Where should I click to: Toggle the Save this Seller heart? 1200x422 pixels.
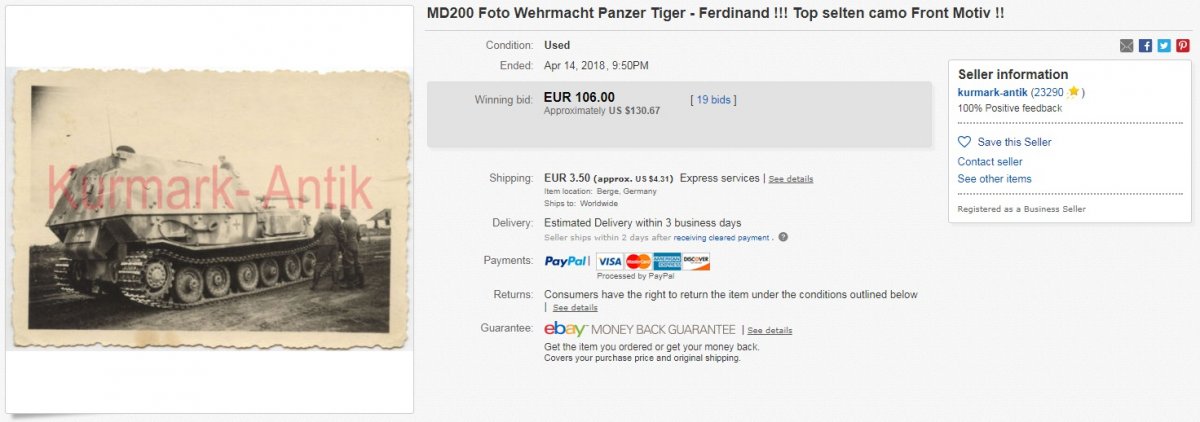click(x=965, y=142)
